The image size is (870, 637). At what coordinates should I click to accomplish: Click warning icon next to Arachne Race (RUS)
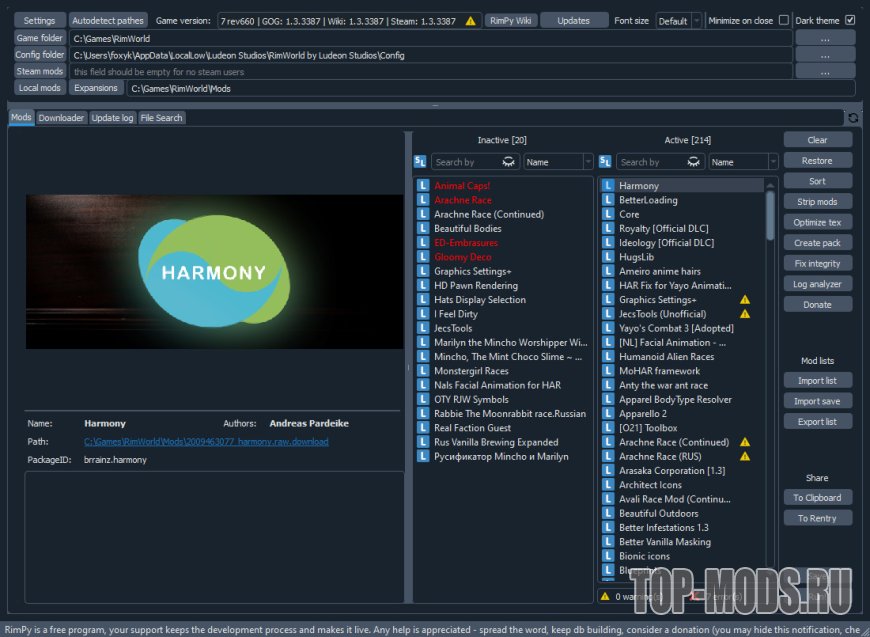click(744, 456)
